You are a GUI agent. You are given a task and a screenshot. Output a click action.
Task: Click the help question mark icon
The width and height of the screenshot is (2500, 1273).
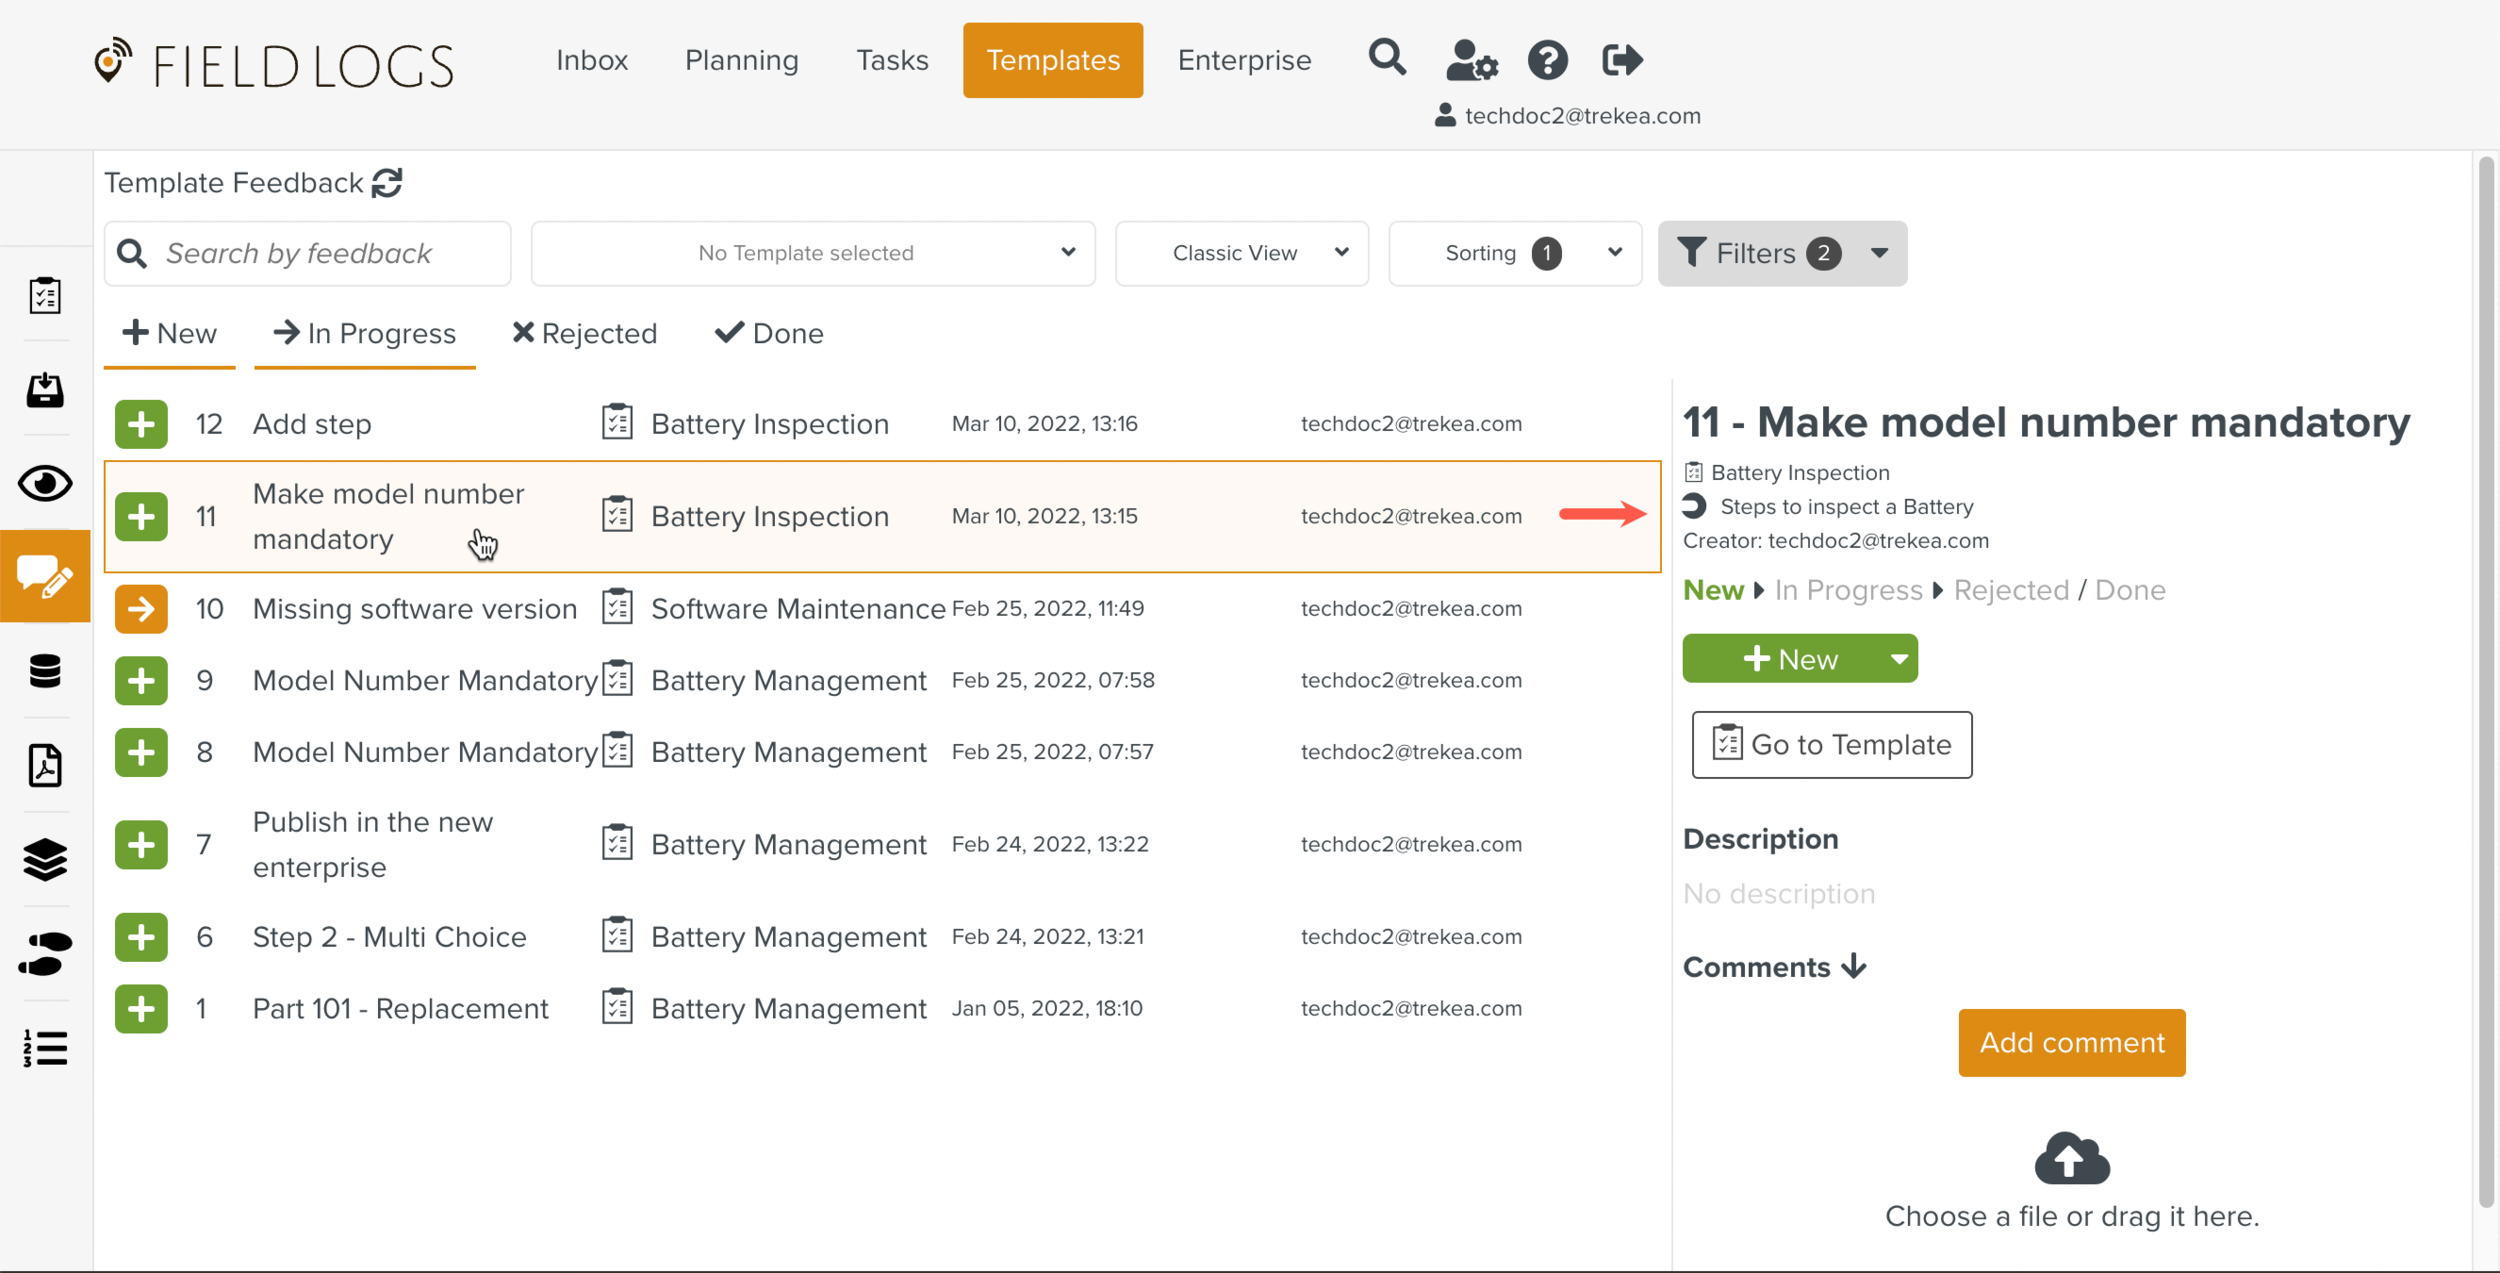click(x=1547, y=60)
